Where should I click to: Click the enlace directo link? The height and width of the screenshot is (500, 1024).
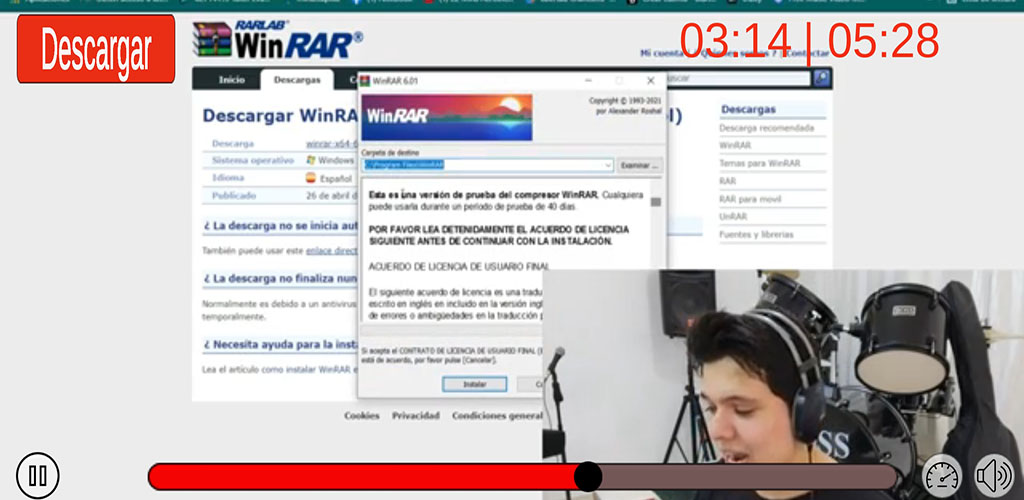click(x=332, y=250)
